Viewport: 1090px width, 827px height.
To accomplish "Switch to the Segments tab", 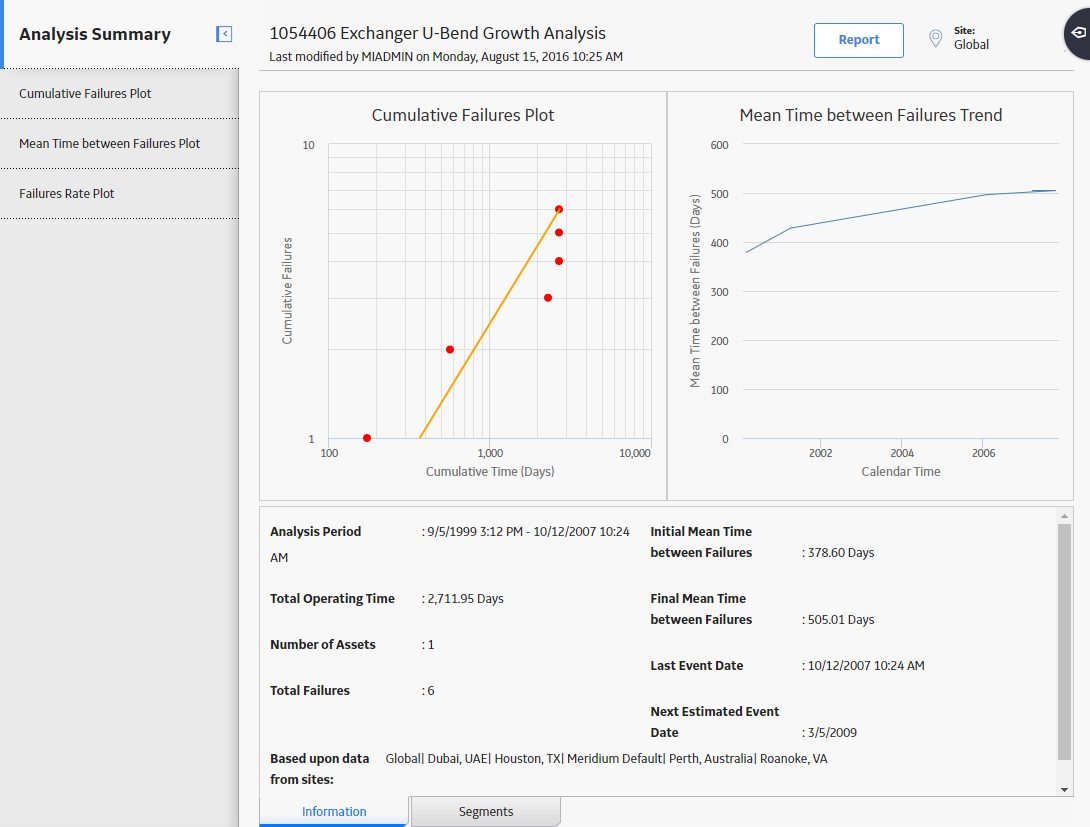I will point(486,812).
